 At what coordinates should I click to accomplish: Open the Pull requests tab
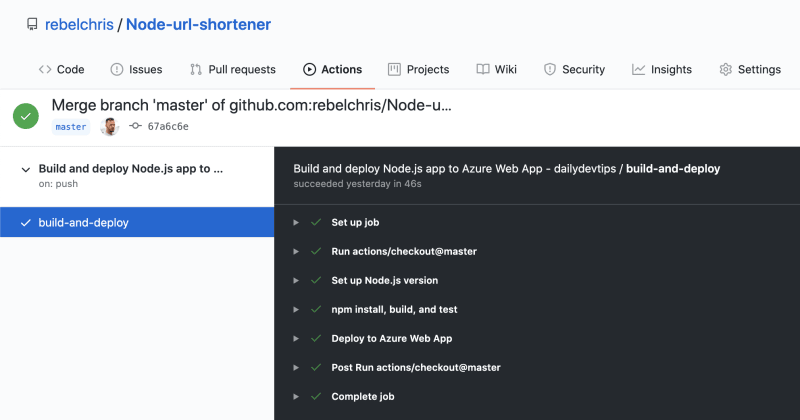[233, 69]
